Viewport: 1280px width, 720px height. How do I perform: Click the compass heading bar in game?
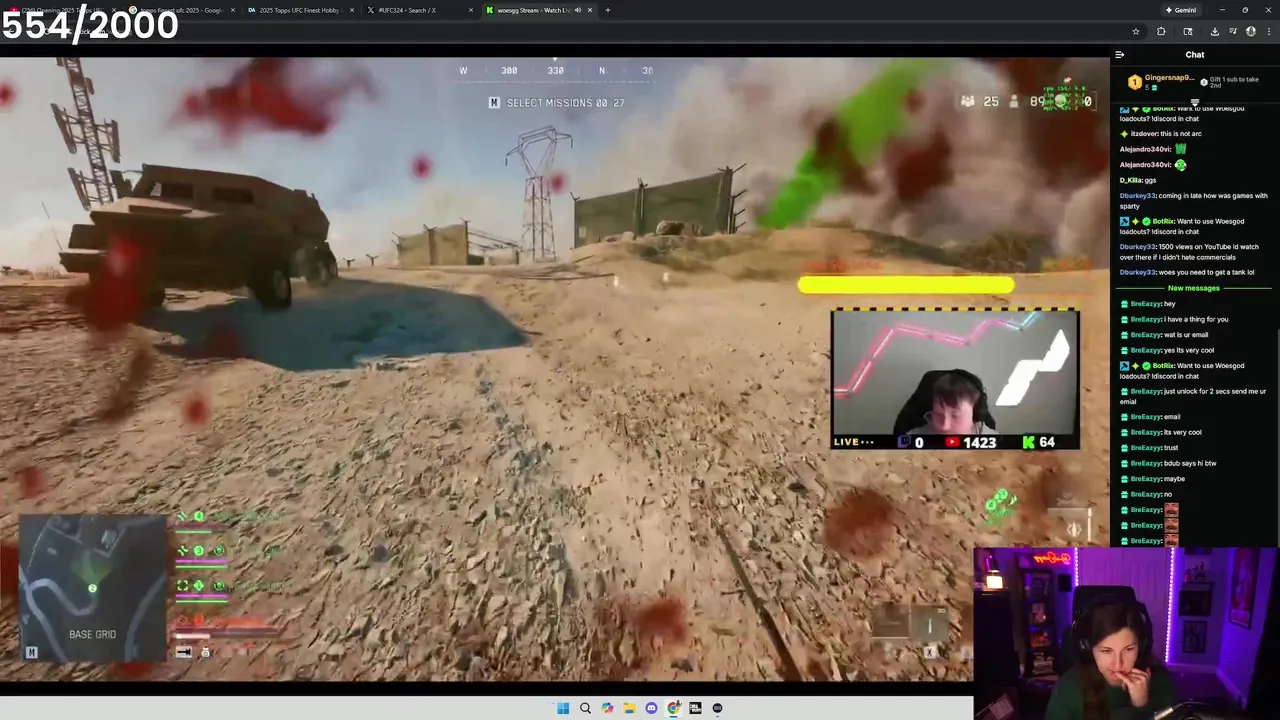tap(556, 71)
